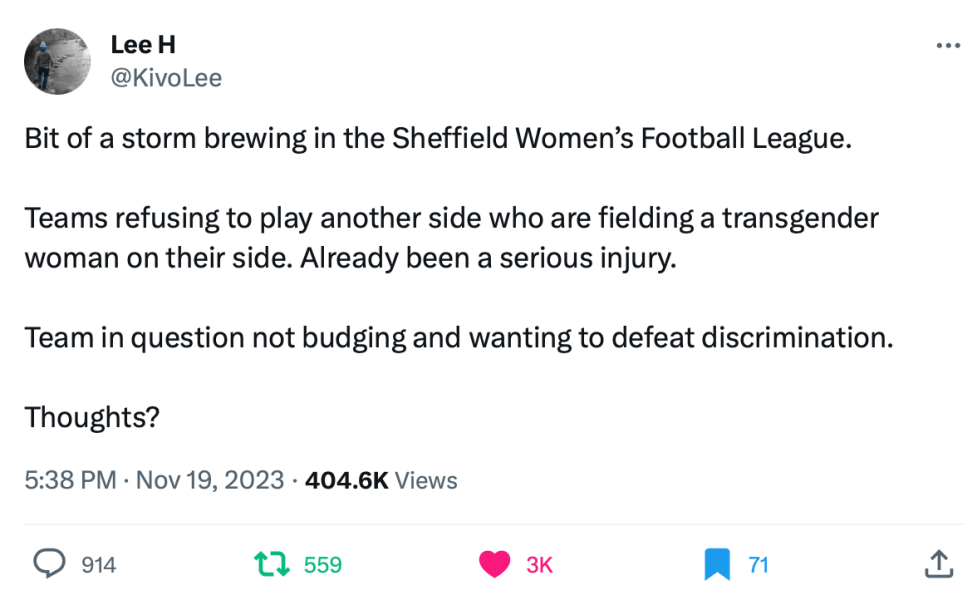View likes by clicking the 3K count
Screen dimensions: 977x600
point(539,564)
